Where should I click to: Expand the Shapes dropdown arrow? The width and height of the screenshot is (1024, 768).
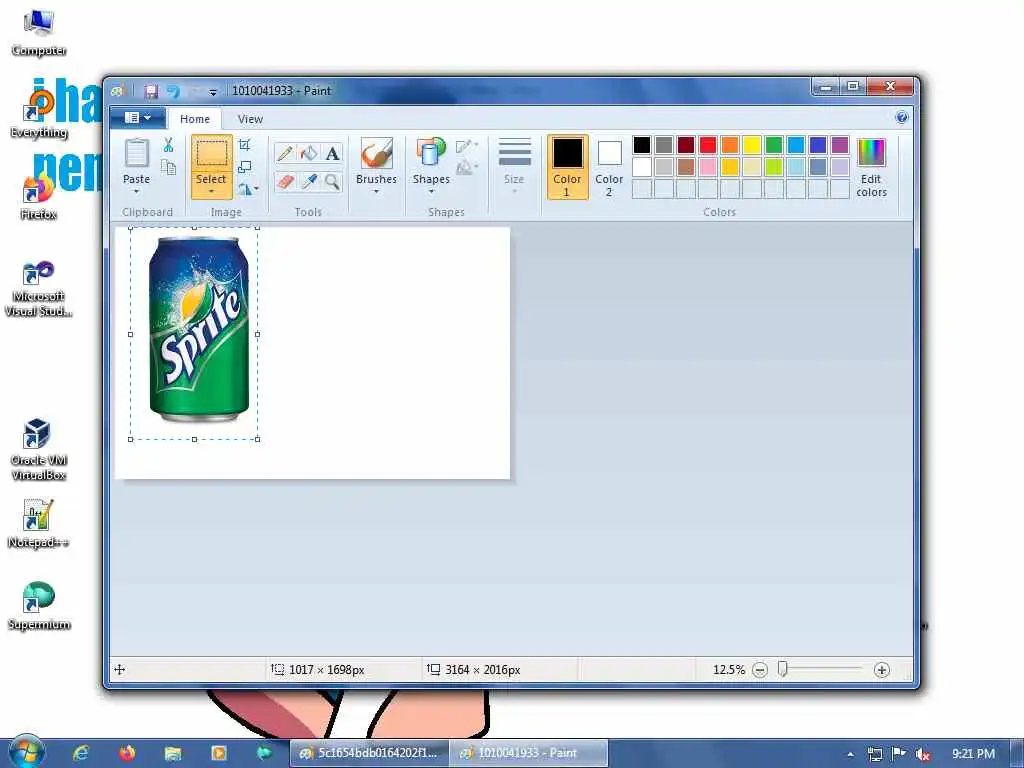[x=431, y=192]
